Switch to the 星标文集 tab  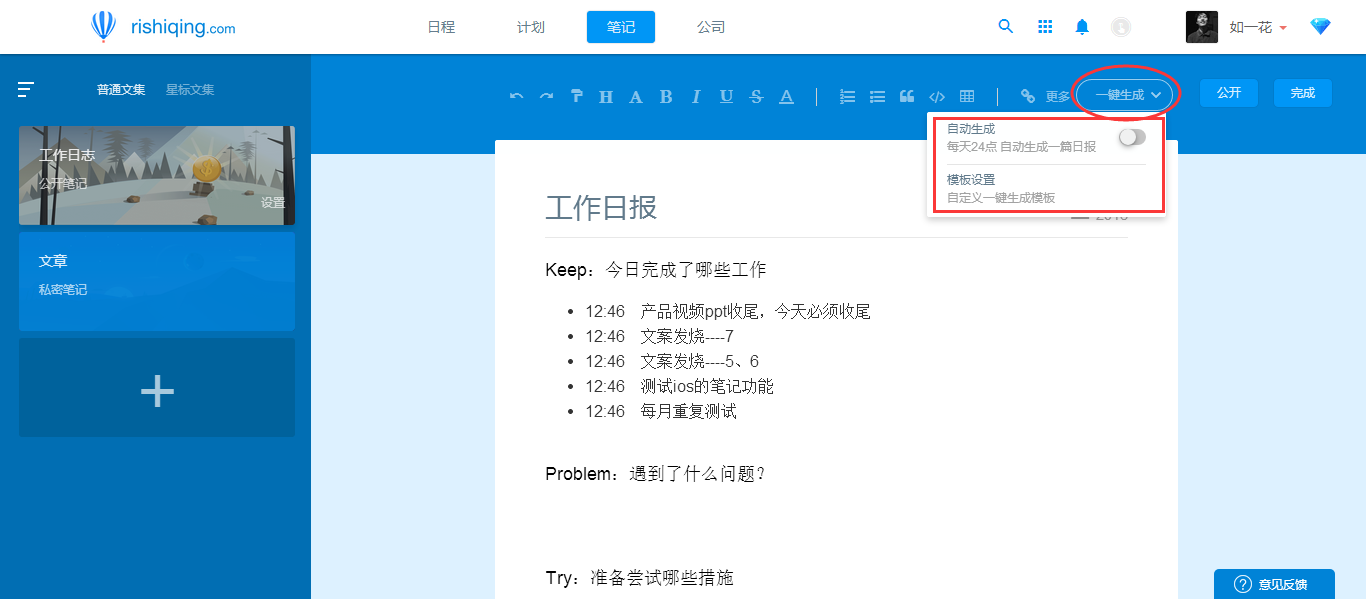[189, 89]
